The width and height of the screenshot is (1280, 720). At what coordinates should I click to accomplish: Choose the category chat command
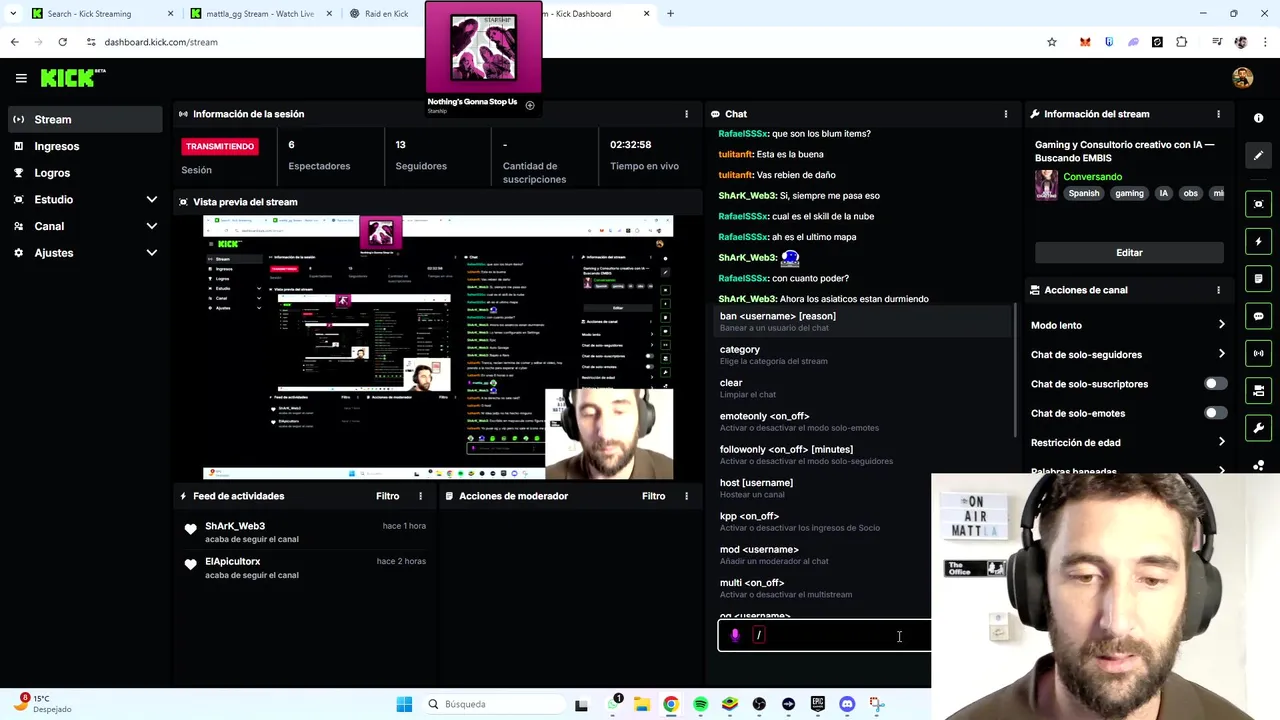864,355
